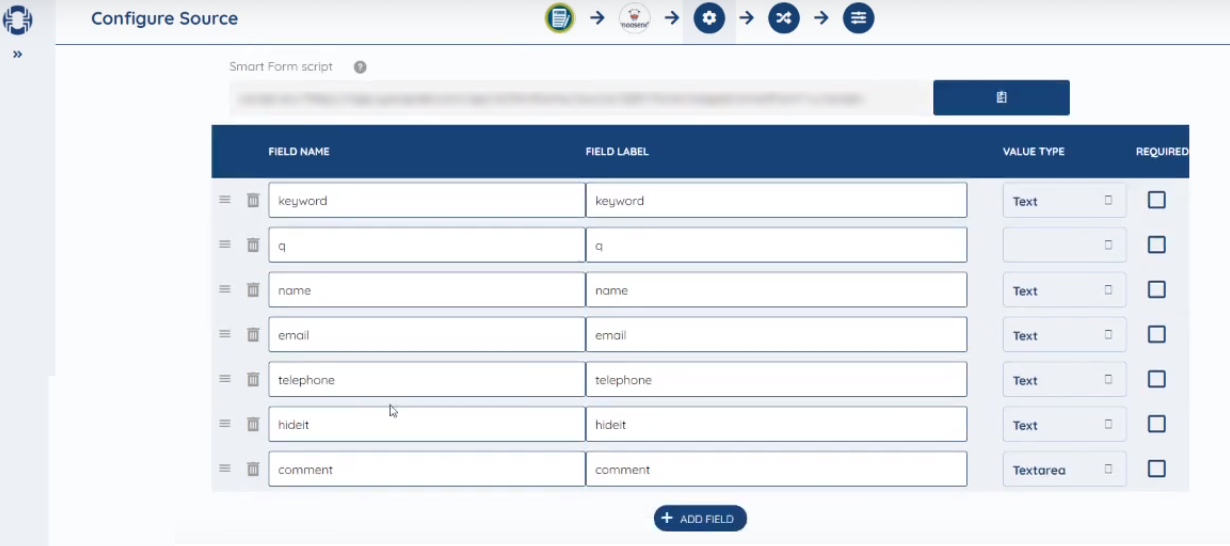Viewport: 1230px width, 546px height.
Task: Edit the telephone field label input
Action: (x=777, y=379)
